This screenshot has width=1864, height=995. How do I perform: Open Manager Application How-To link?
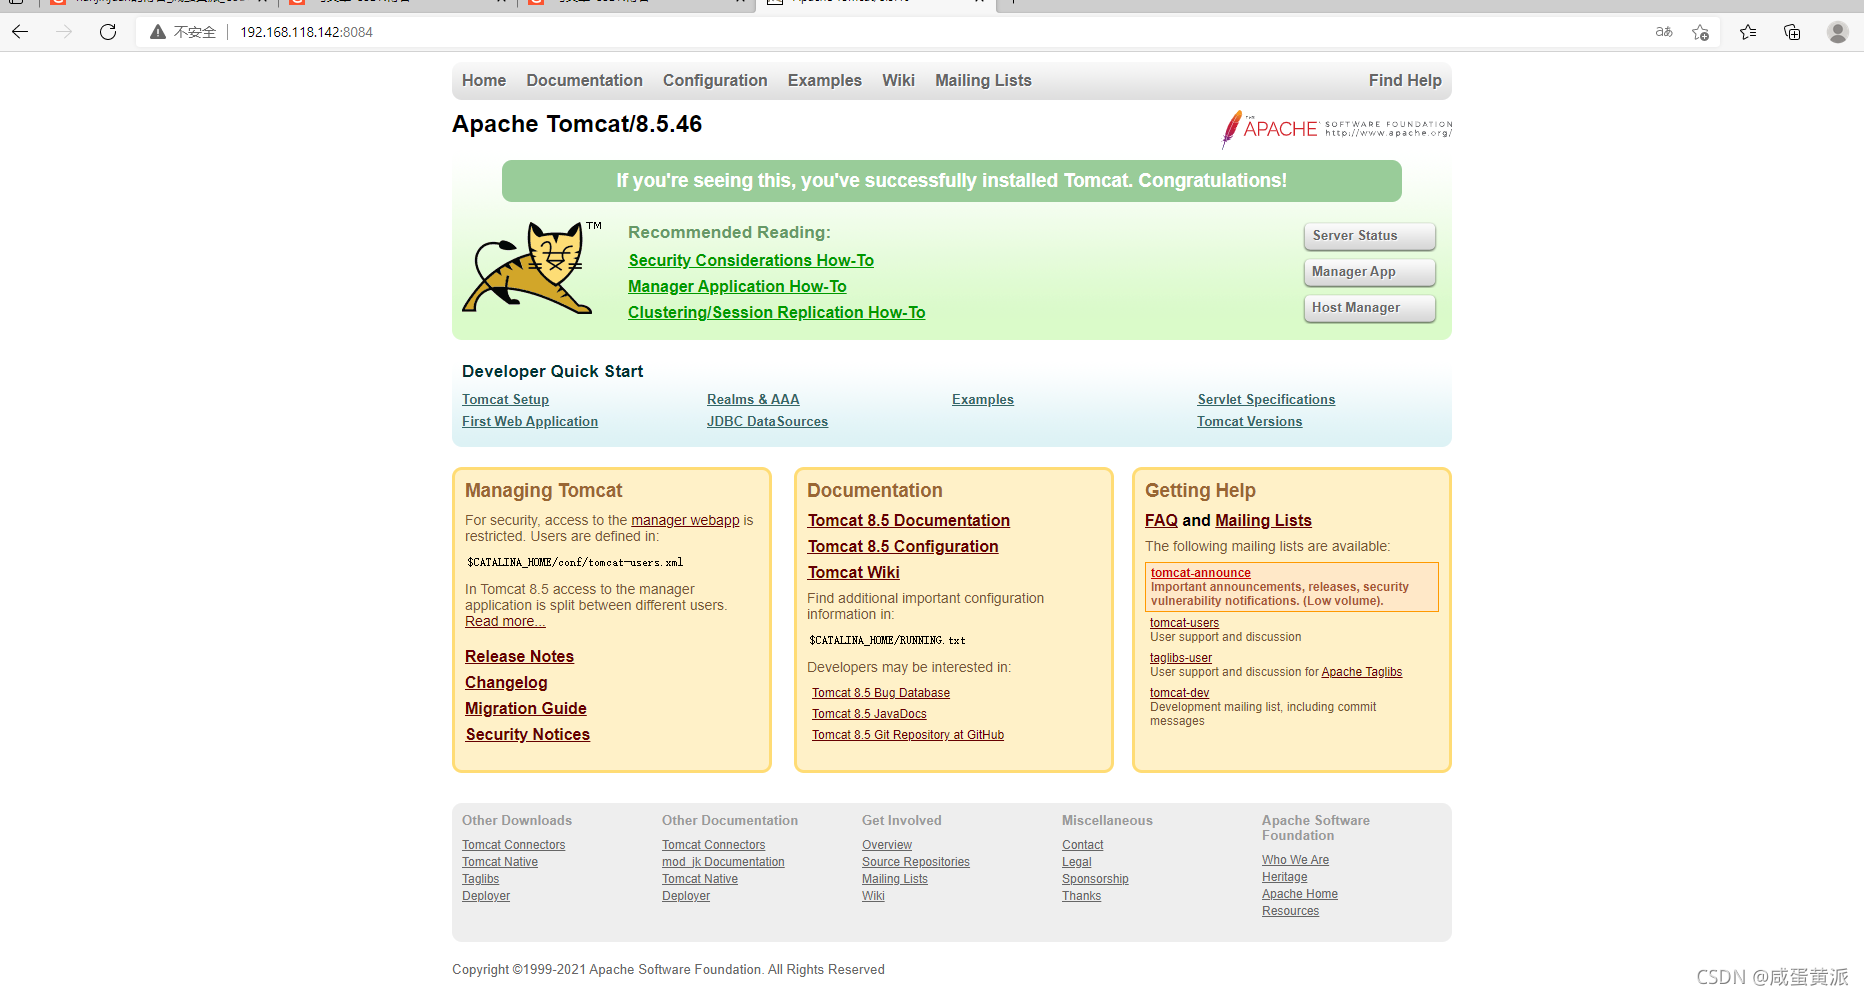pyautogui.click(x=737, y=286)
